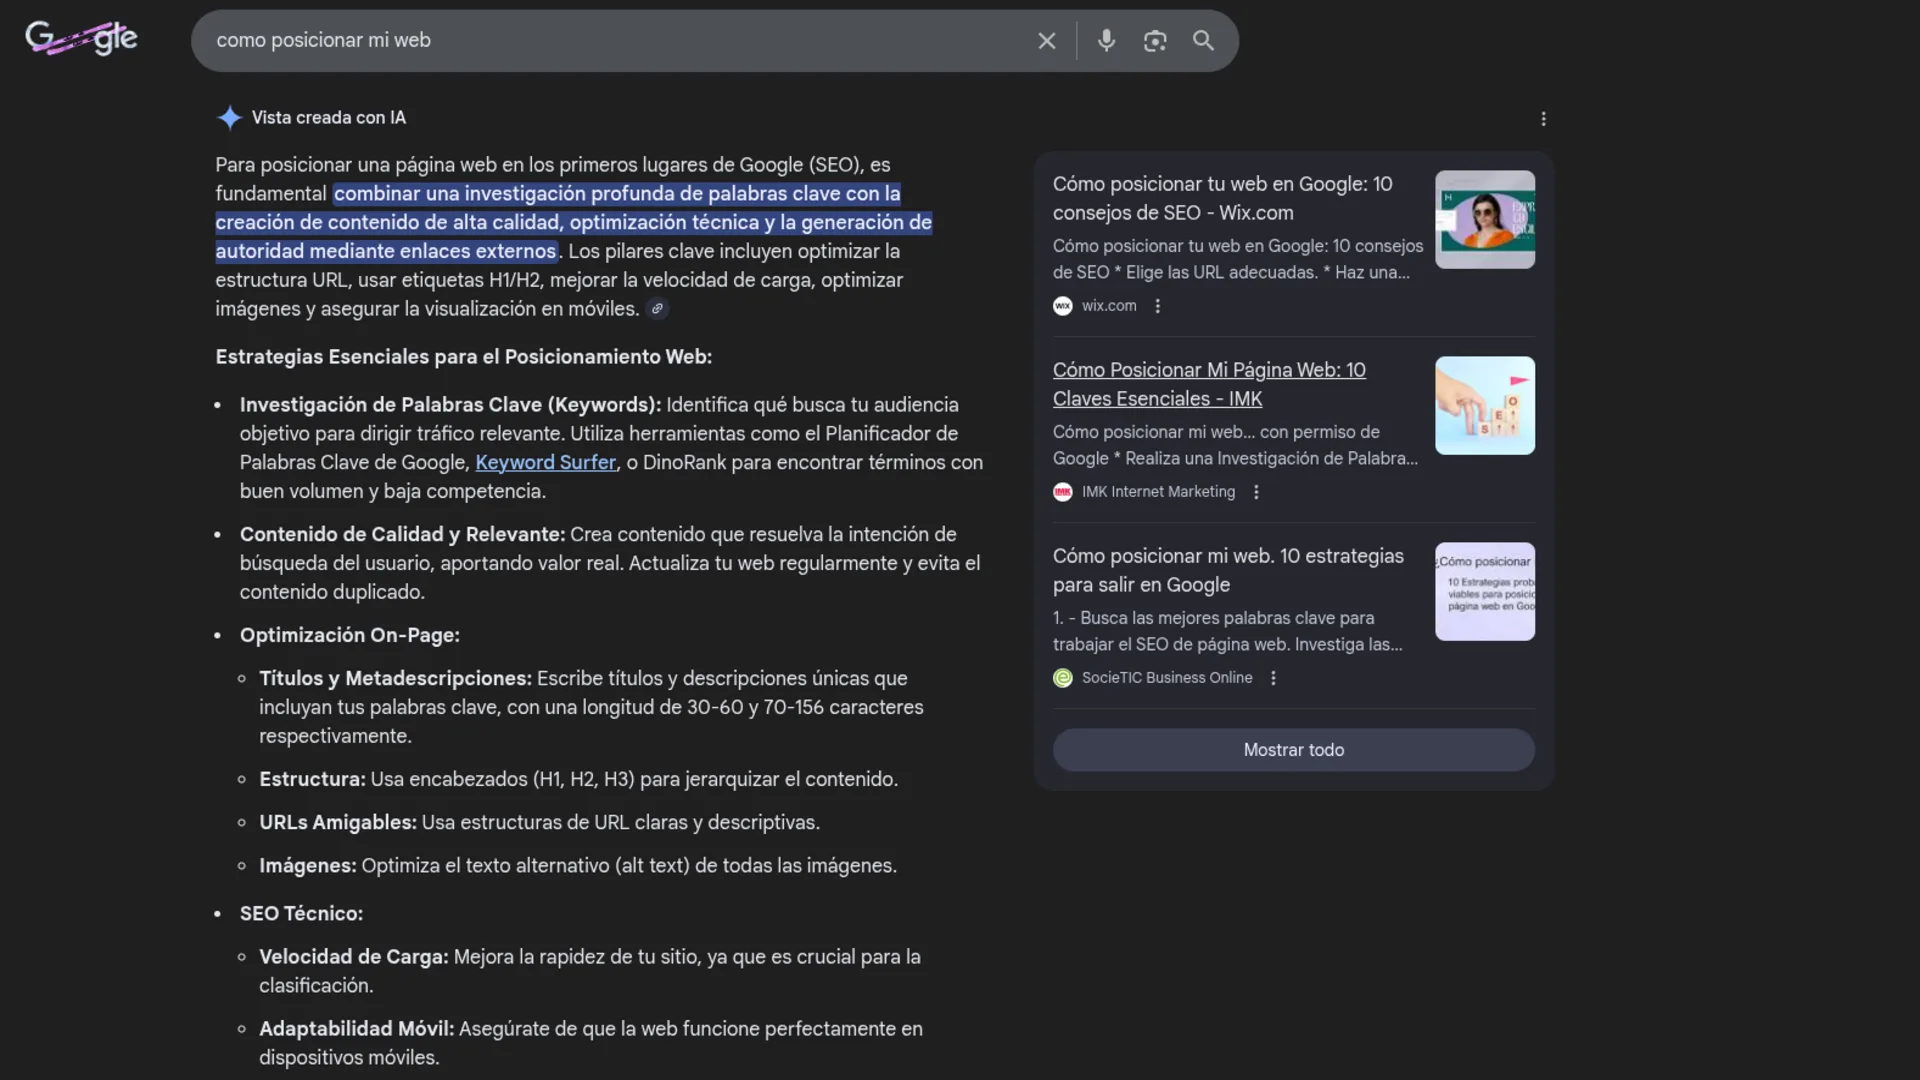Open options menu next to wix.com result

tap(1156, 305)
